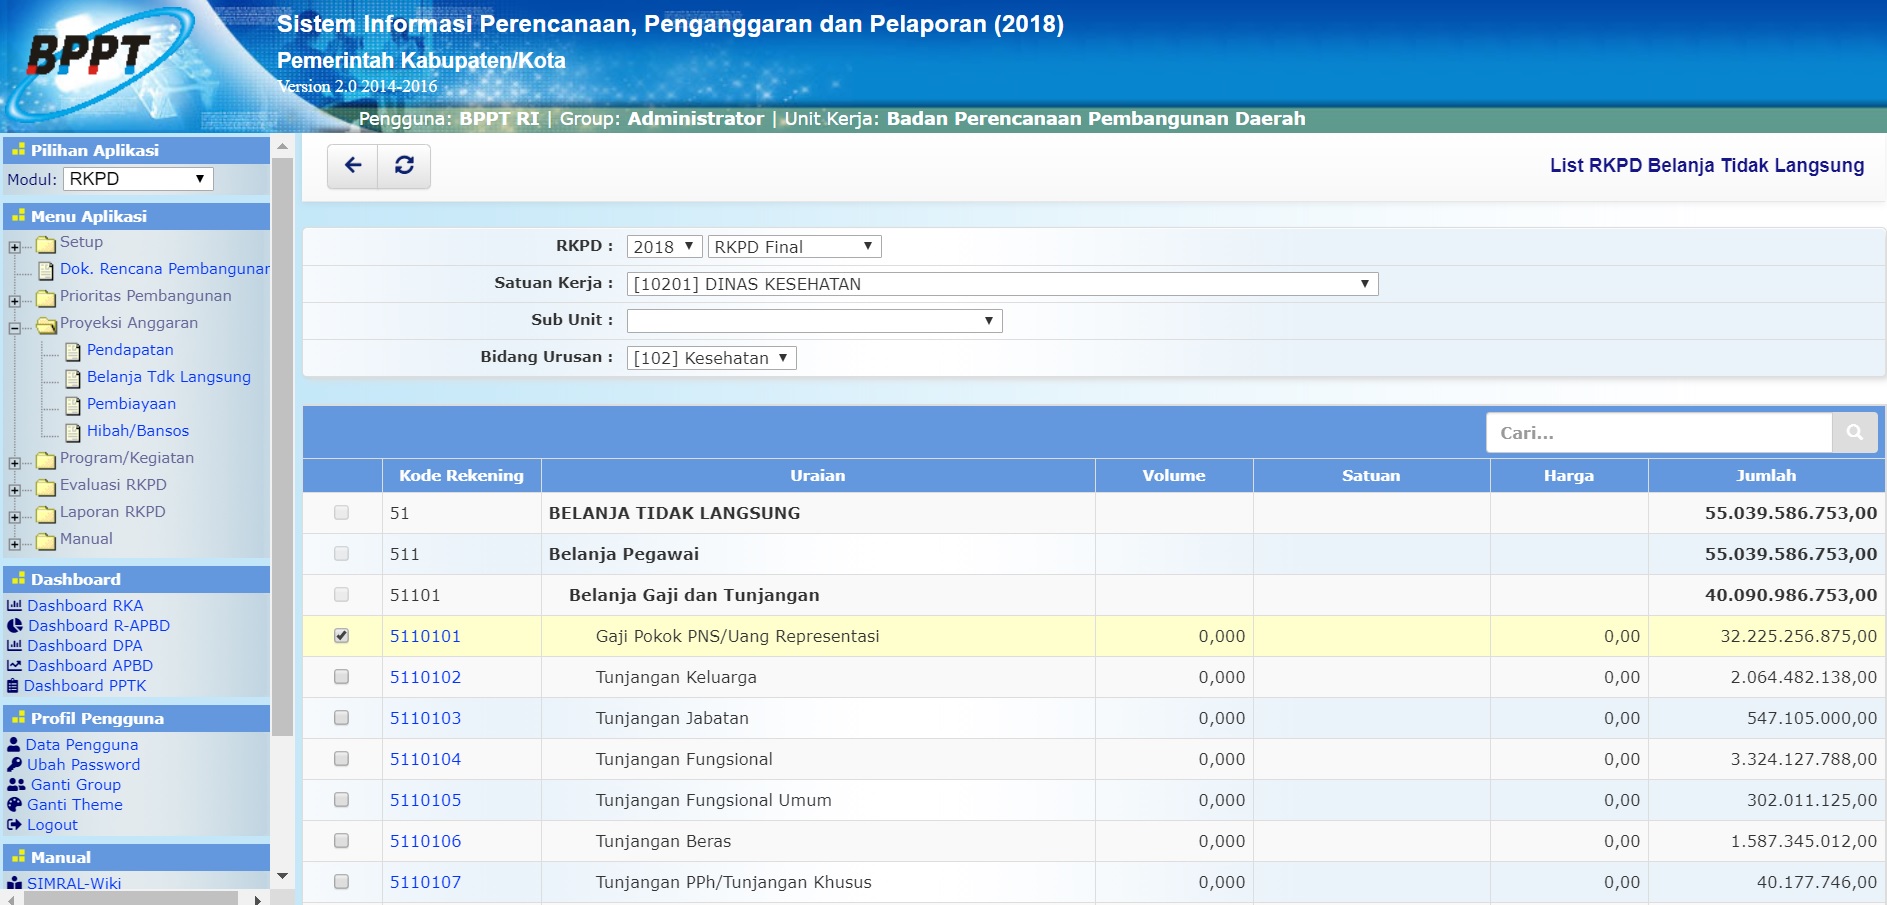1887x905 pixels.
Task: Uncheck the Gaji Pokok PNS/Uang Representasi checkbox
Action: click(x=342, y=635)
